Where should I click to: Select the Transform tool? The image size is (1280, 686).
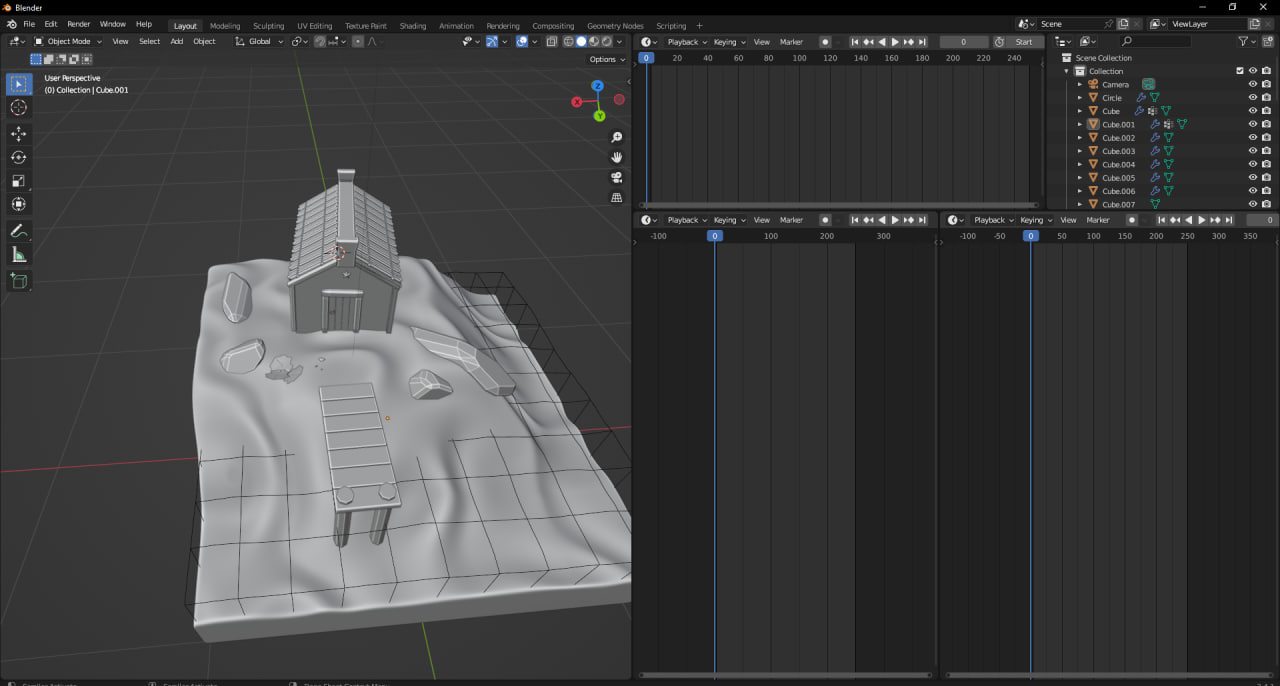[19, 204]
